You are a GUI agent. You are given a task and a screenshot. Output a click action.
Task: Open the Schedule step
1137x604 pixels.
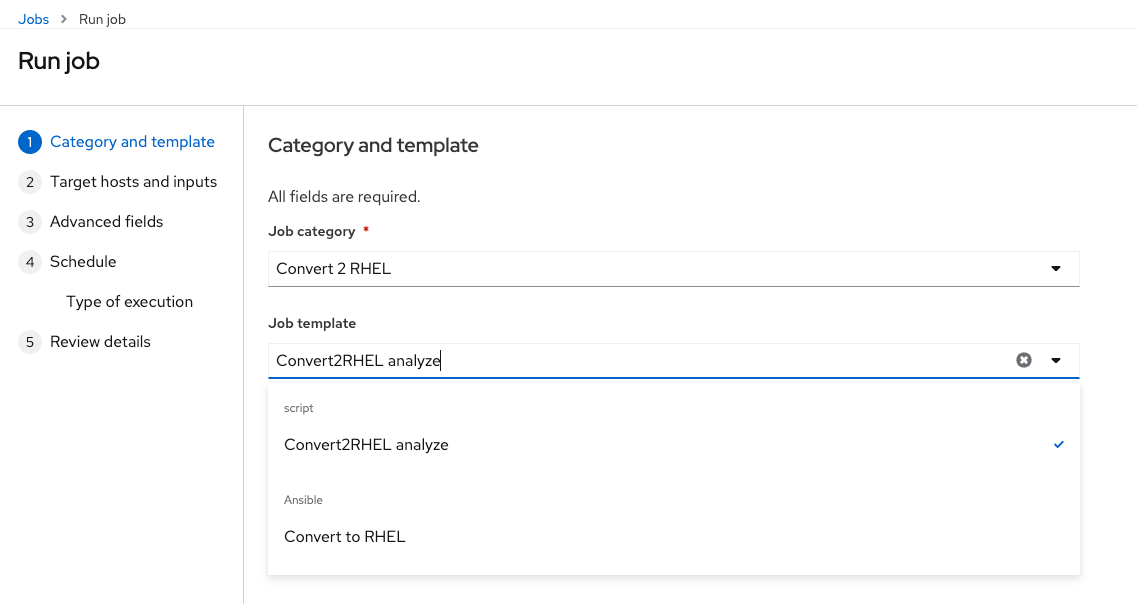point(83,262)
